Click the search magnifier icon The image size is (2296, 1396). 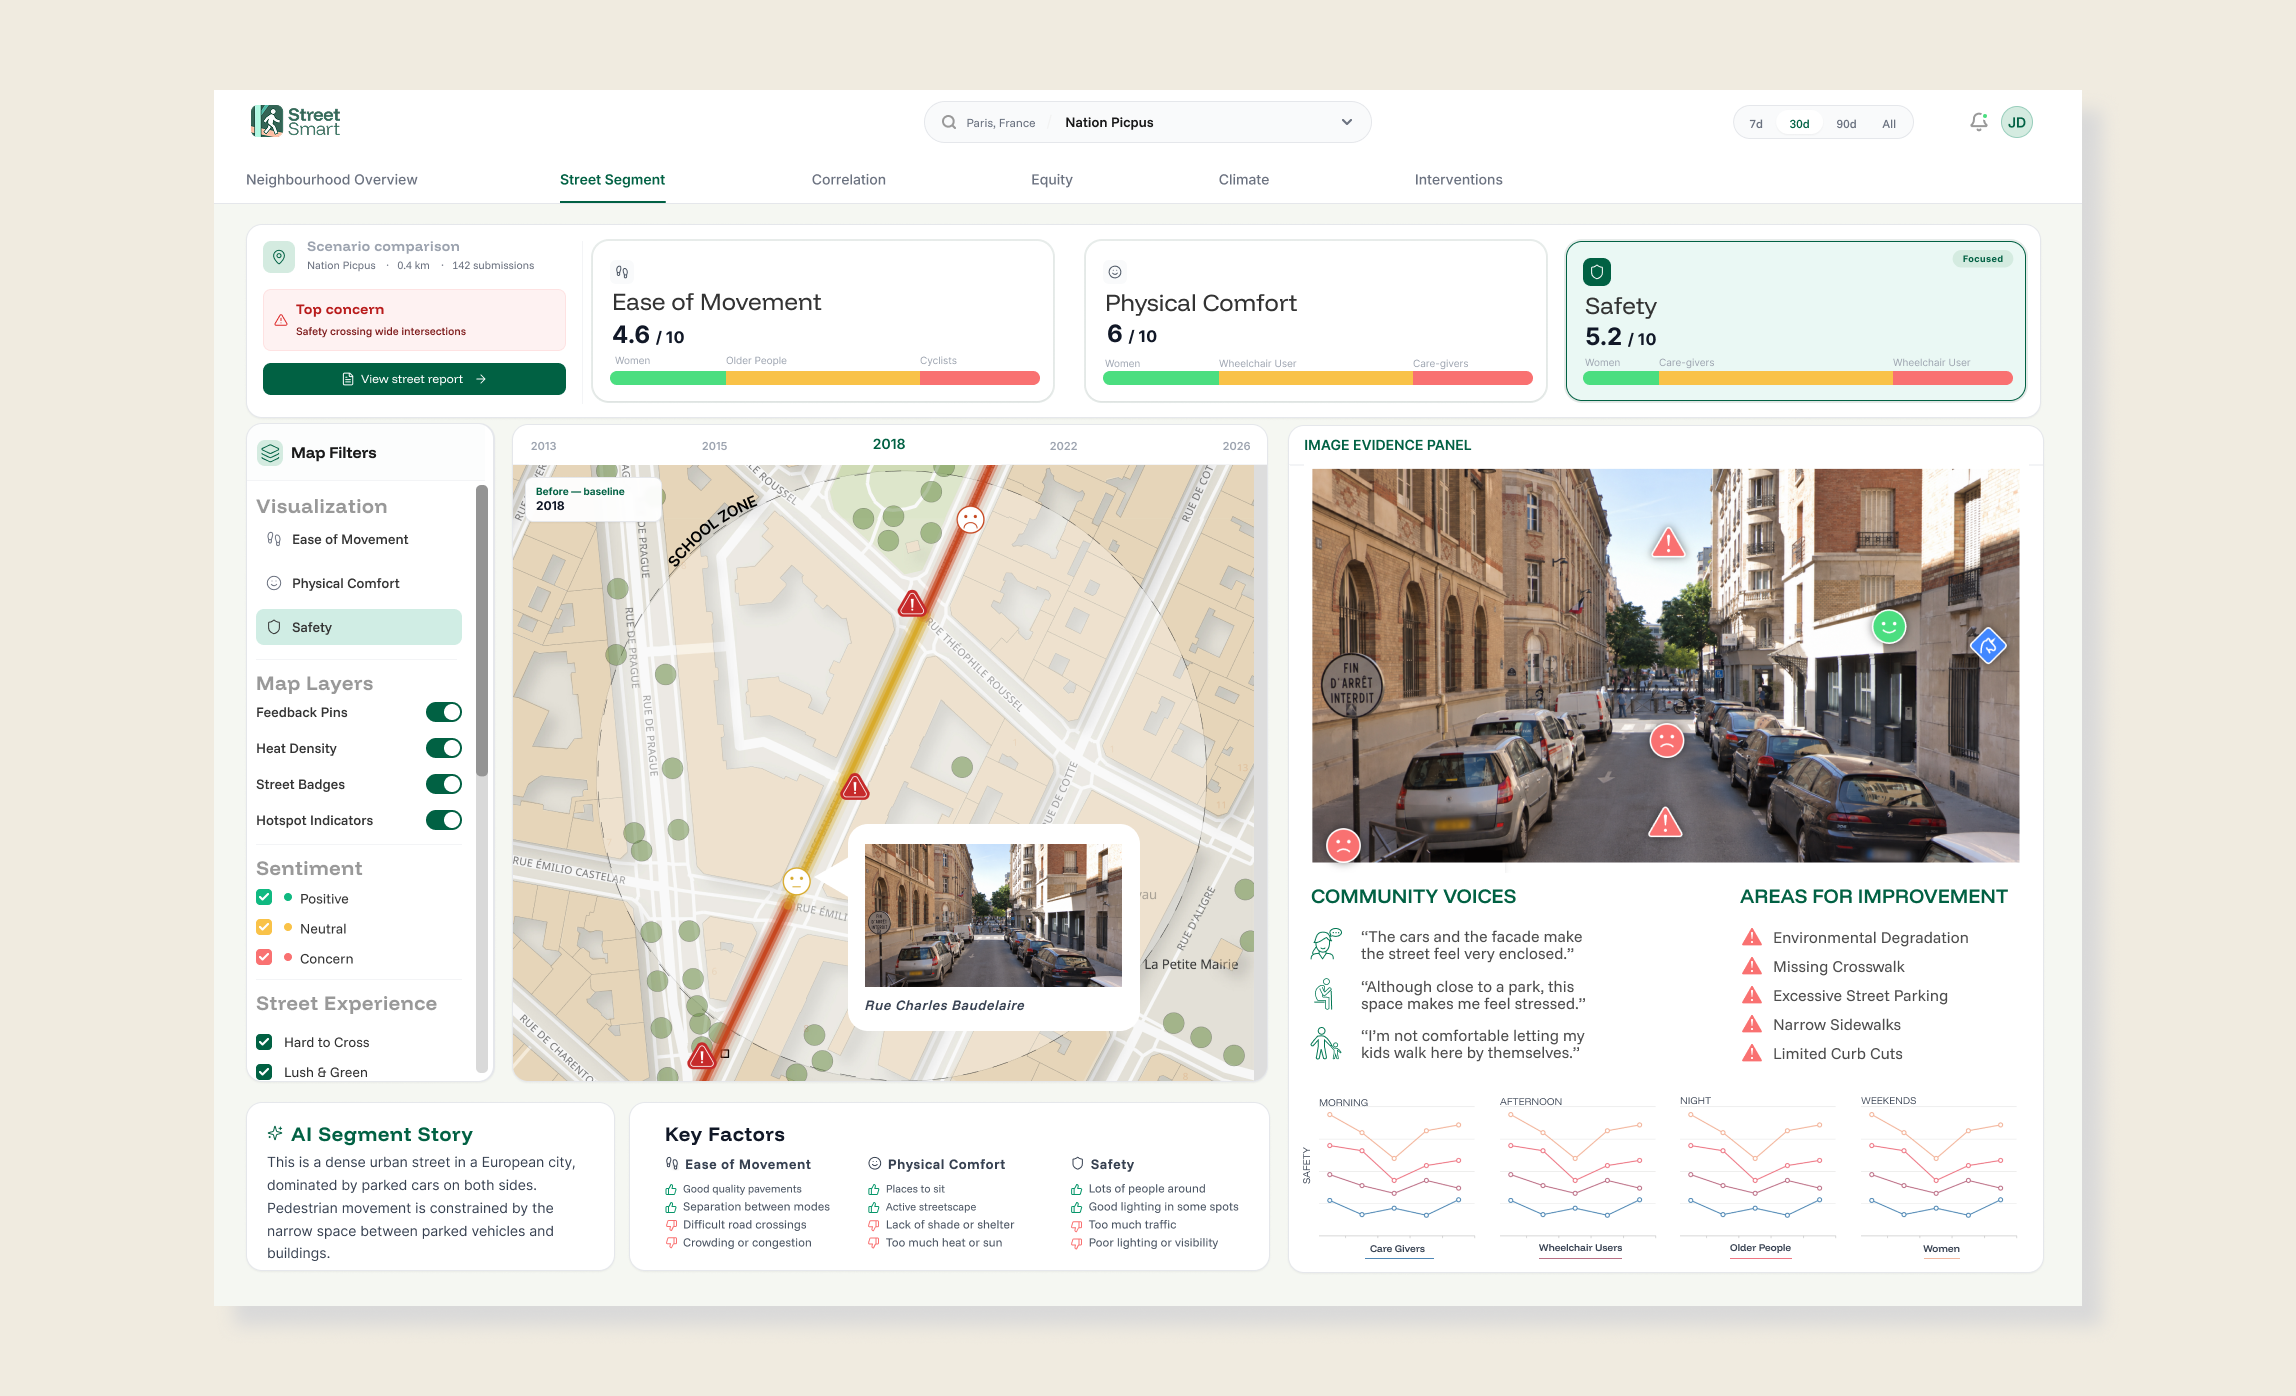[x=949, y=122]
